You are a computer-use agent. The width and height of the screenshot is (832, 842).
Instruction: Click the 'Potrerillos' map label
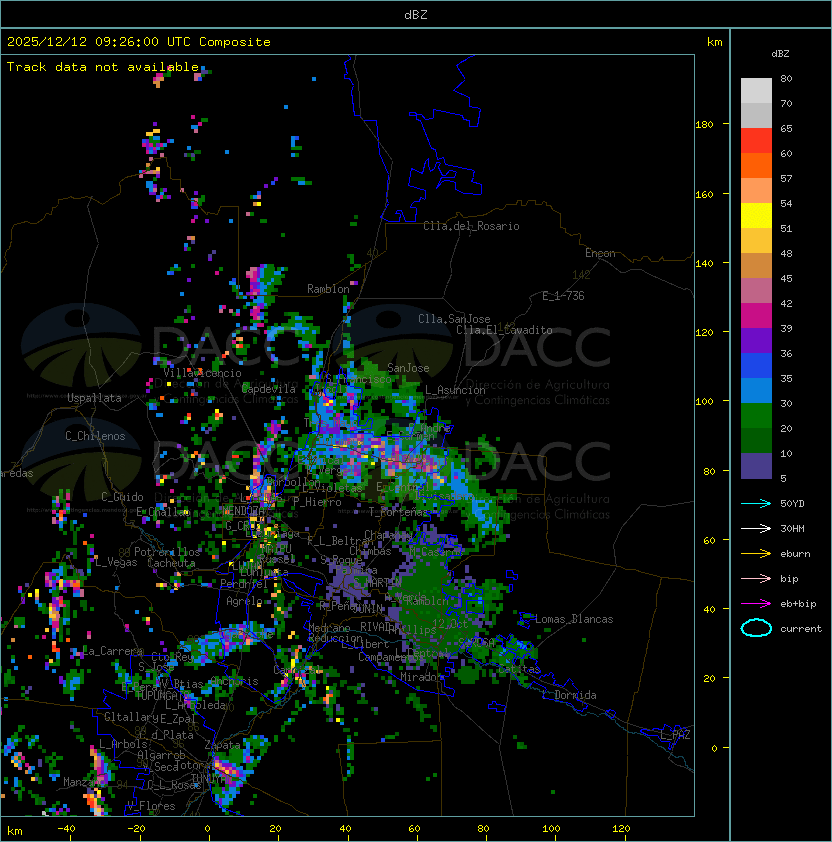click(x=167, y=552)
